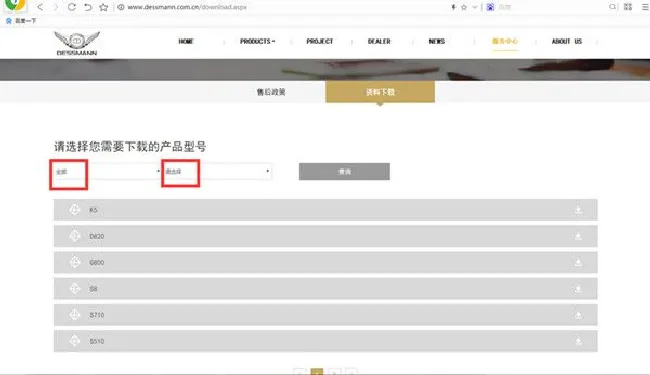Screen dimensions: 650x375
Task: Download the G800 file with its download icon
Action: tap(578, 262)
